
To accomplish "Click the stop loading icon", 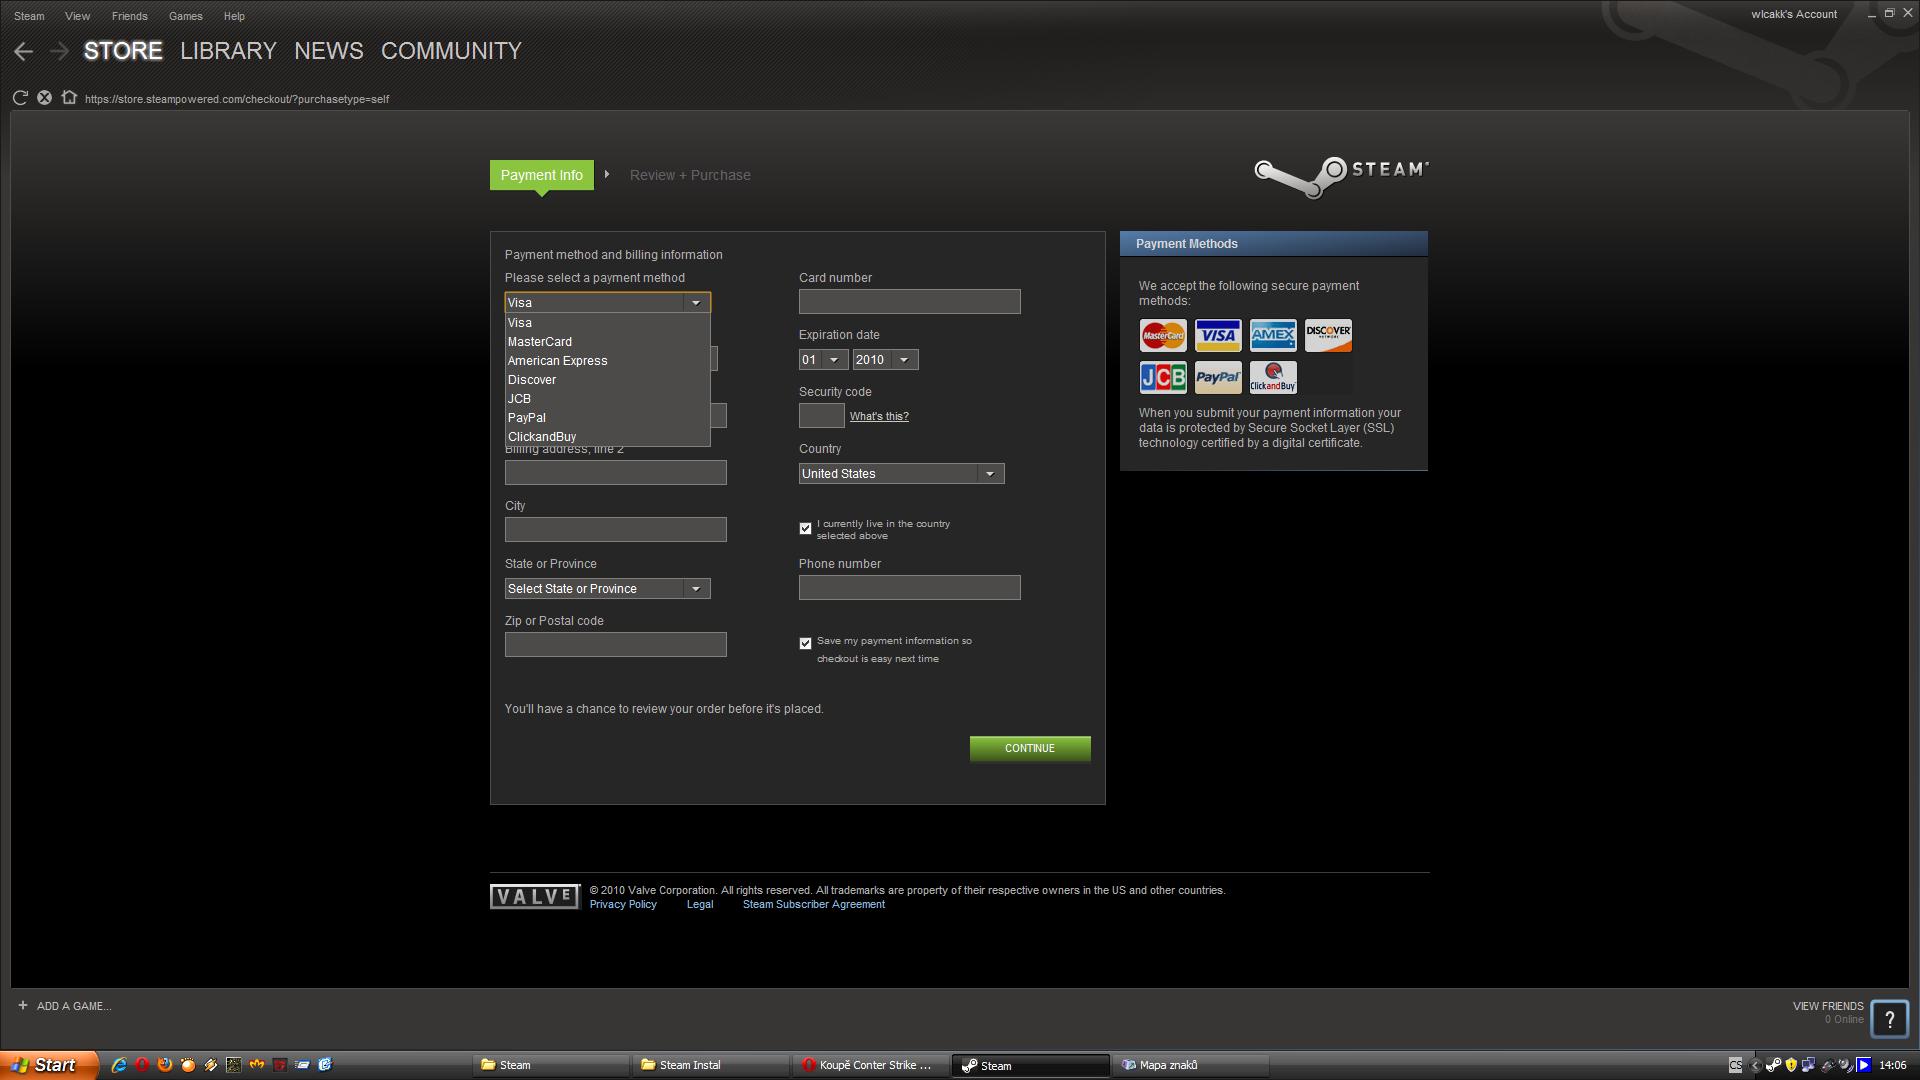I will click(x=44, y=98).
